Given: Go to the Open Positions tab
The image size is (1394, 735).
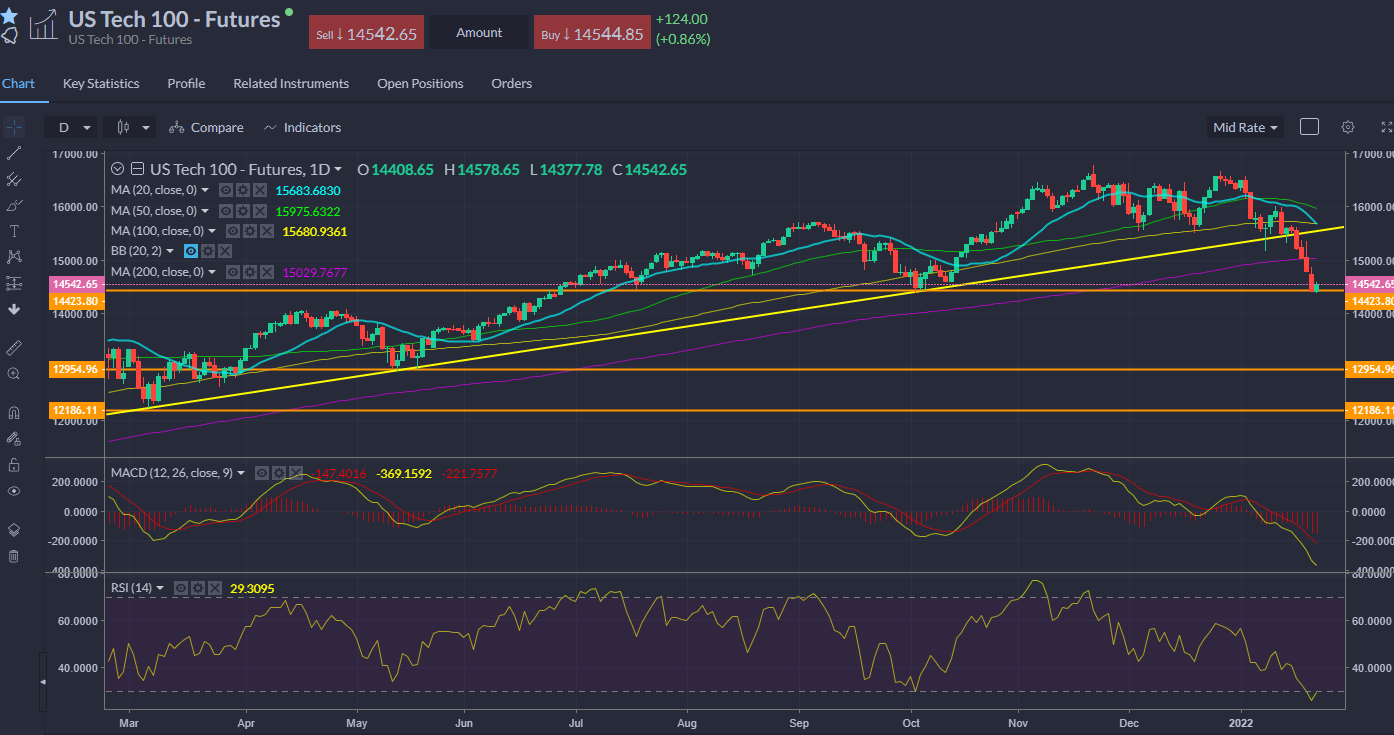Looking at the screenshot, I should 420,83.
